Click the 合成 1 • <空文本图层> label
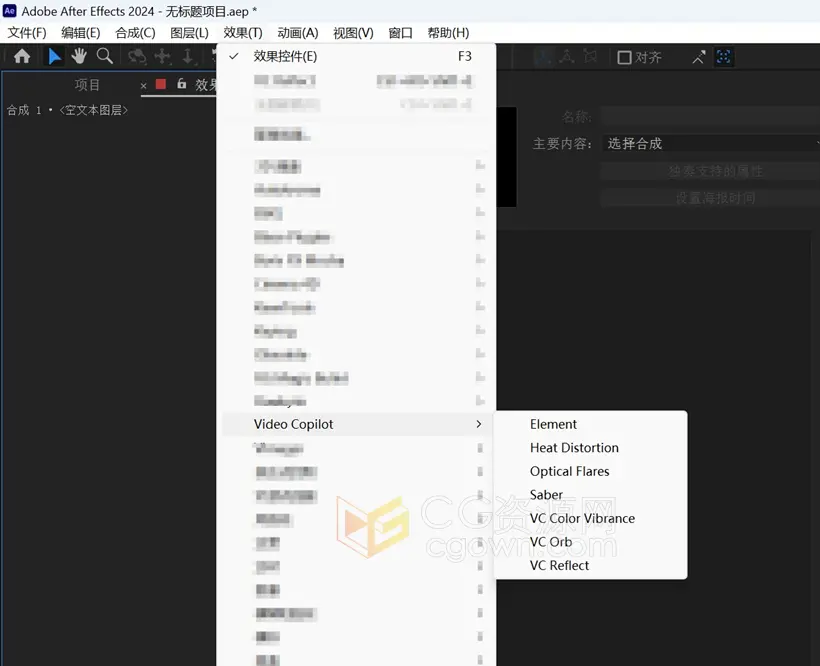820x666 pixels. pos(67,110)
